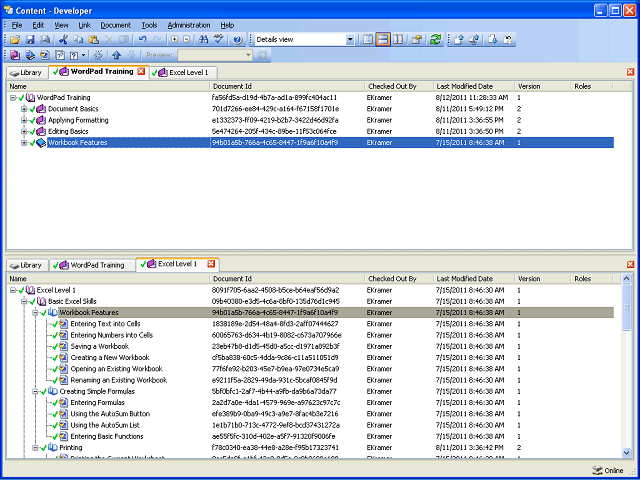
Task: Sort bottom pane by Version column header
Action: coord(542,279)
